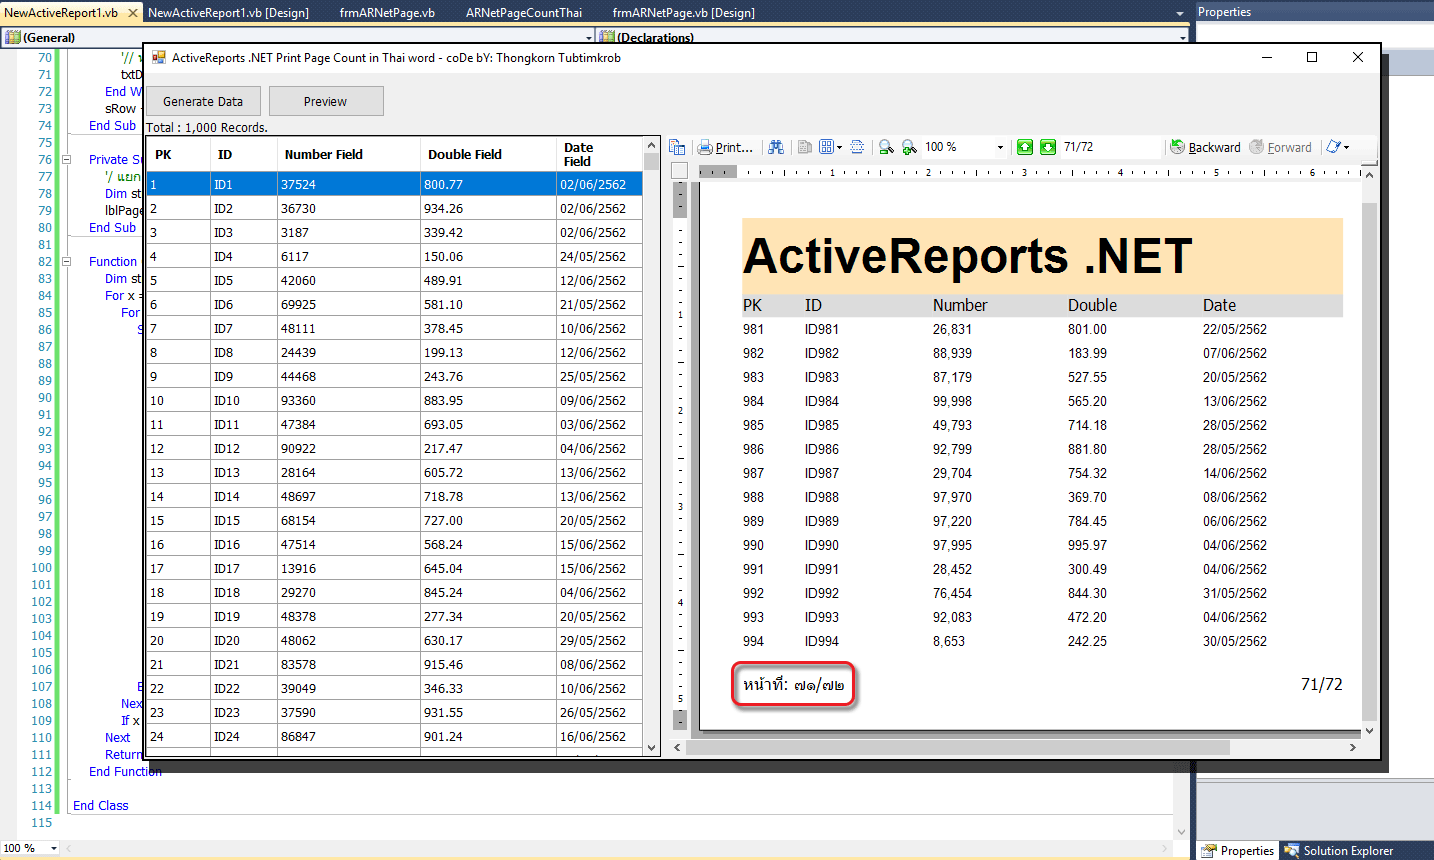Open the Print dialog from viewer toolbar
The width and height of the screenshot is (1434, 860).
pyautogui.click(x=725, y=147)
